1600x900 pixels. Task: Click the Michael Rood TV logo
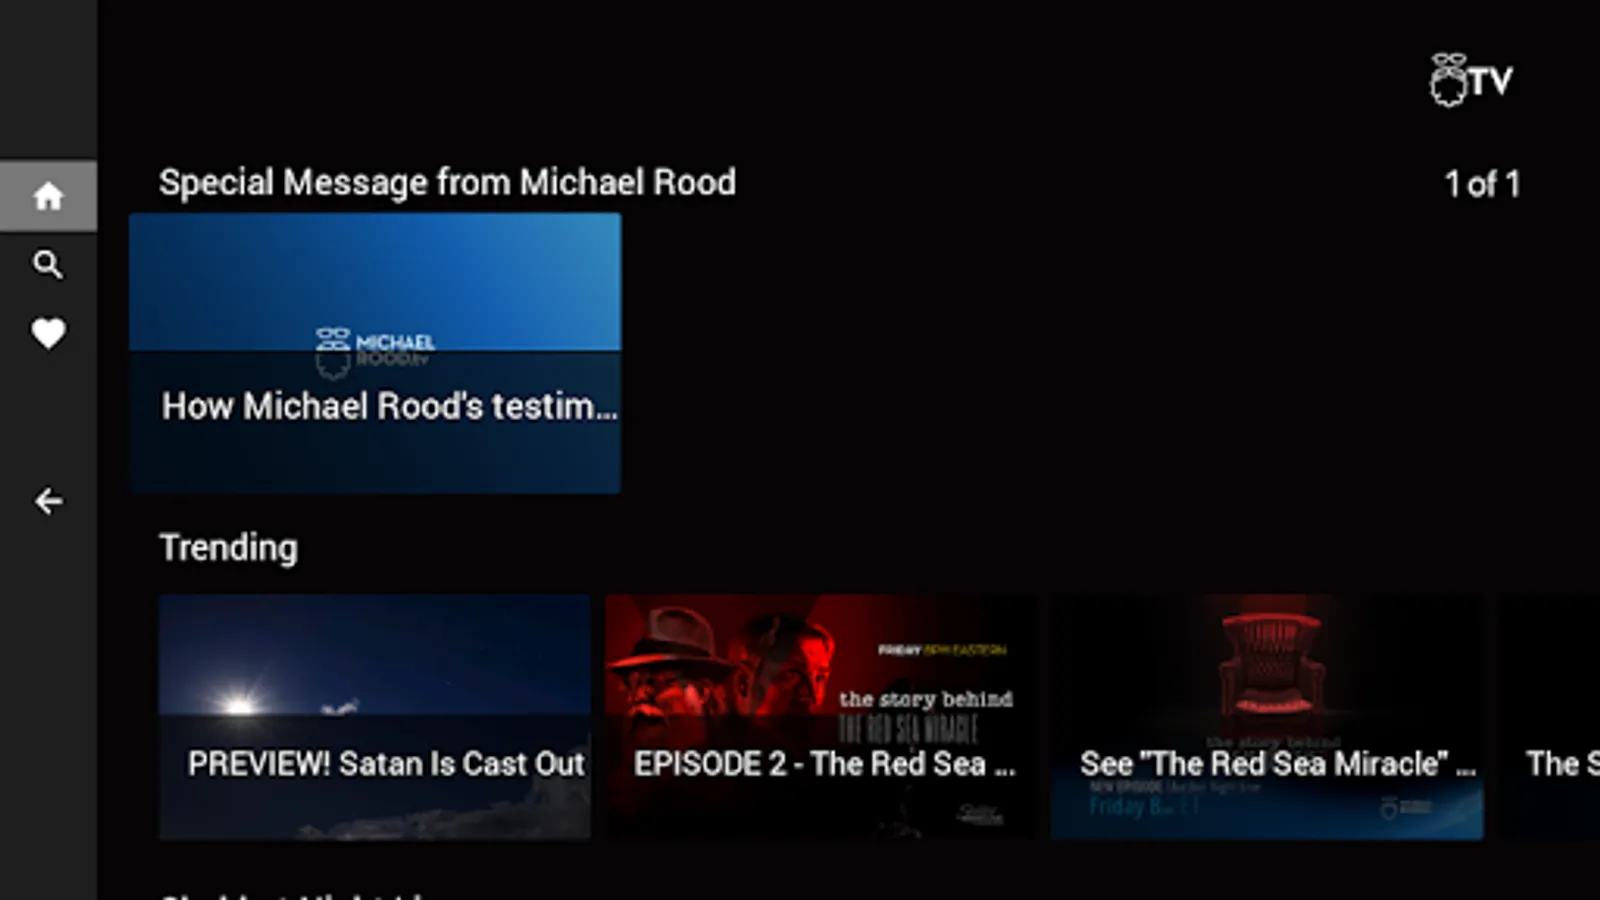click(1471, 80)
